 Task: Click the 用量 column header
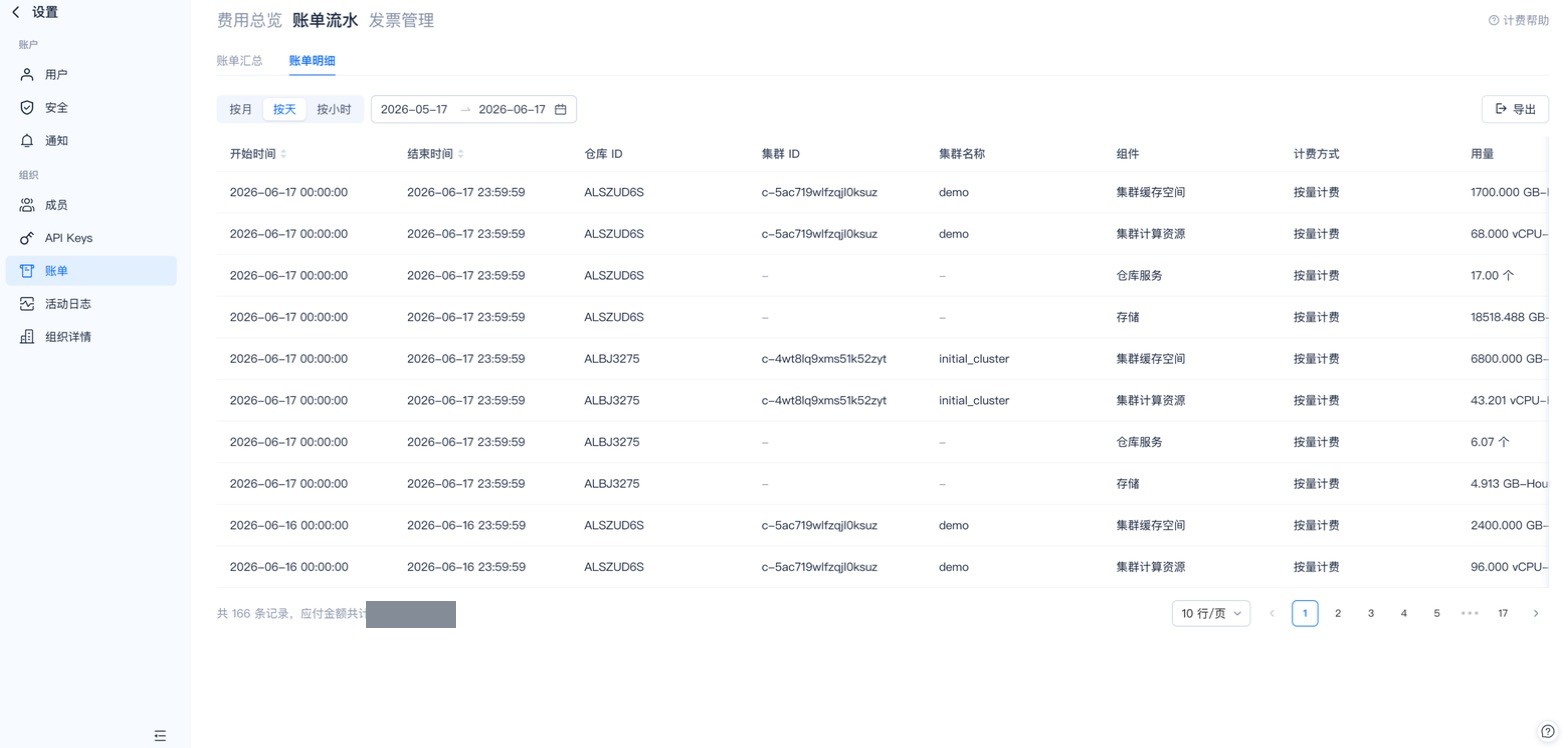(x=1482, y=154)
